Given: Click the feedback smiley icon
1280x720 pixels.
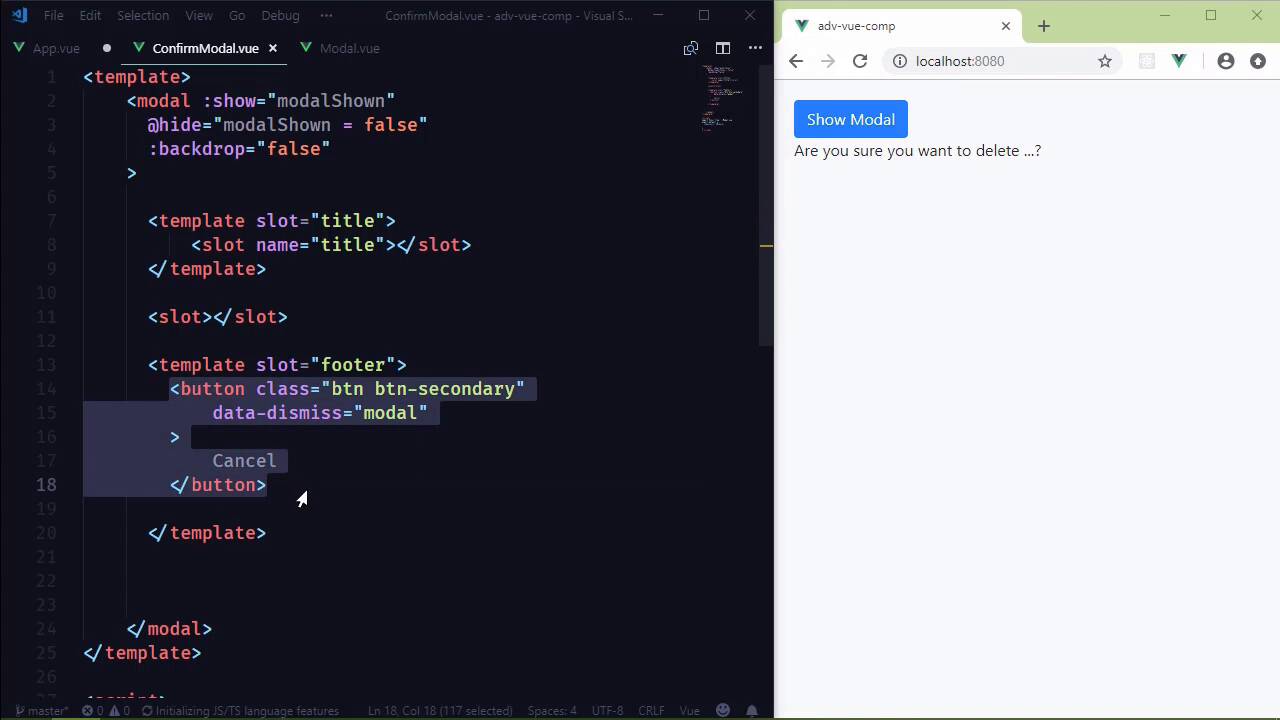Looking at the screenshot, I should 723,711.
